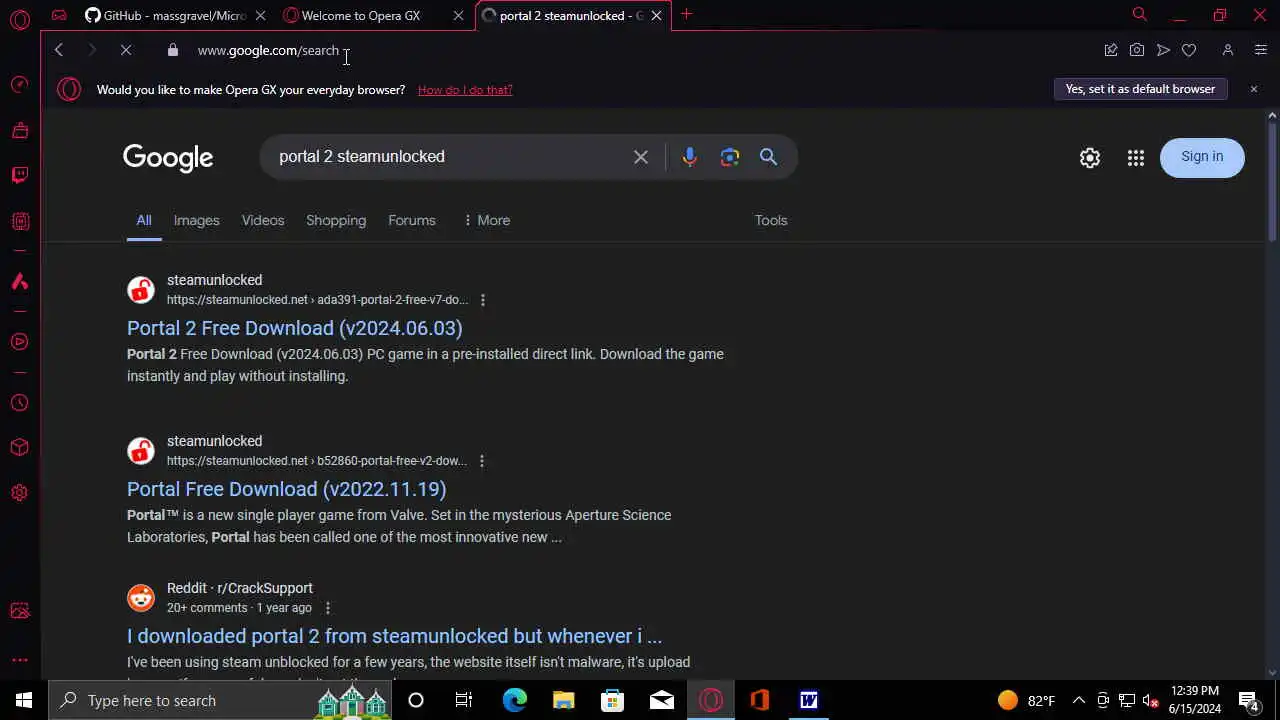Dismiss the default browser prompt
This screenshot has height=720, width=1280.
point(1253,89)
